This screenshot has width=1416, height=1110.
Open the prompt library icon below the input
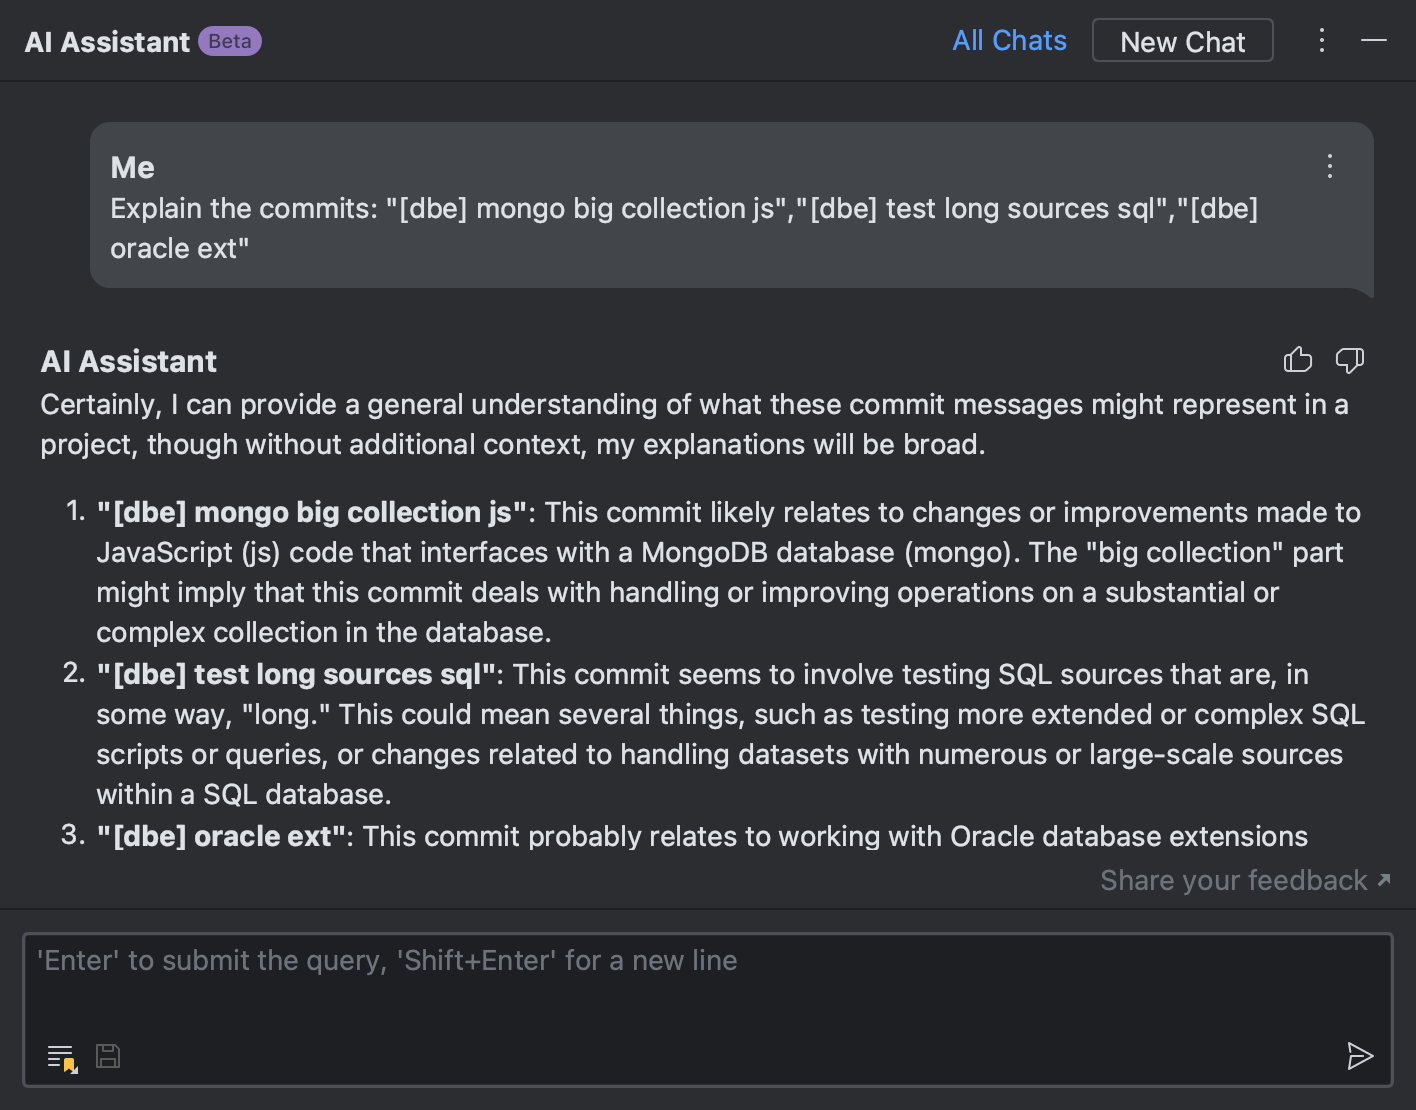click(62, 1057)
